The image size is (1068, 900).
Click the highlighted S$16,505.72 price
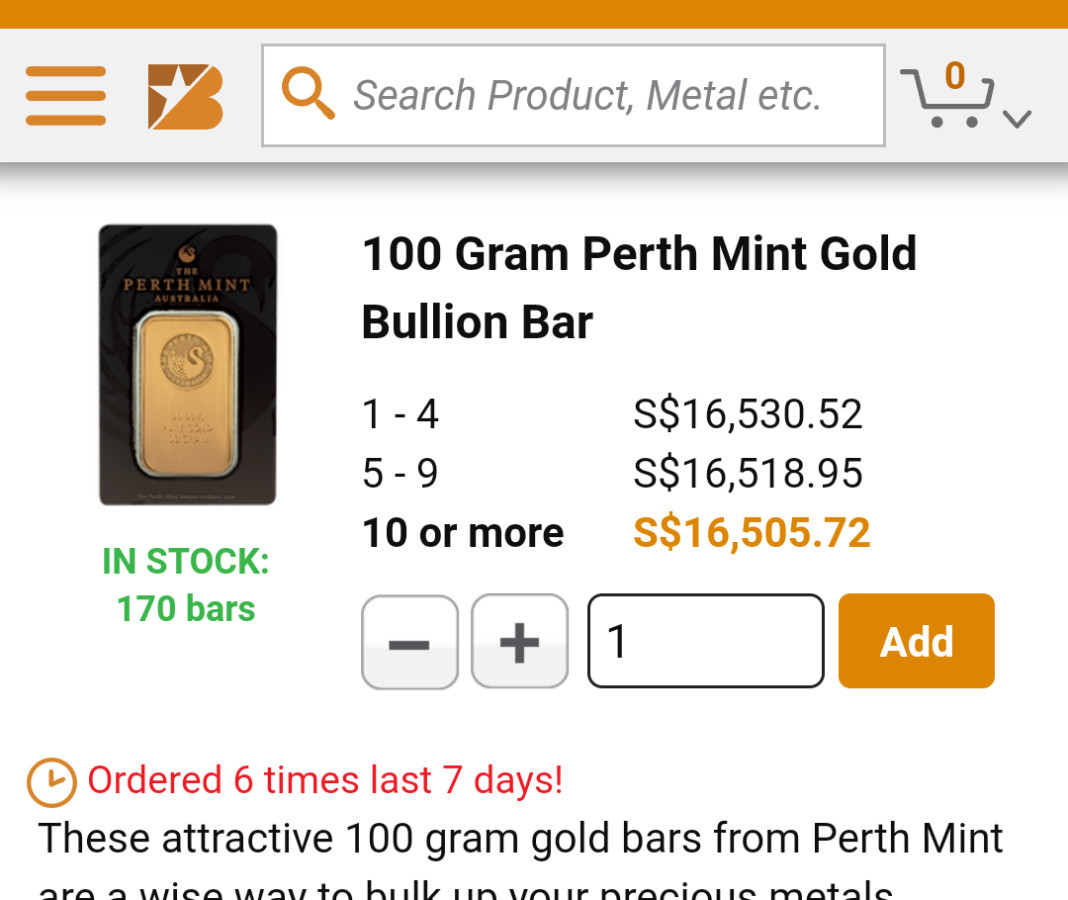pos(751,533)
